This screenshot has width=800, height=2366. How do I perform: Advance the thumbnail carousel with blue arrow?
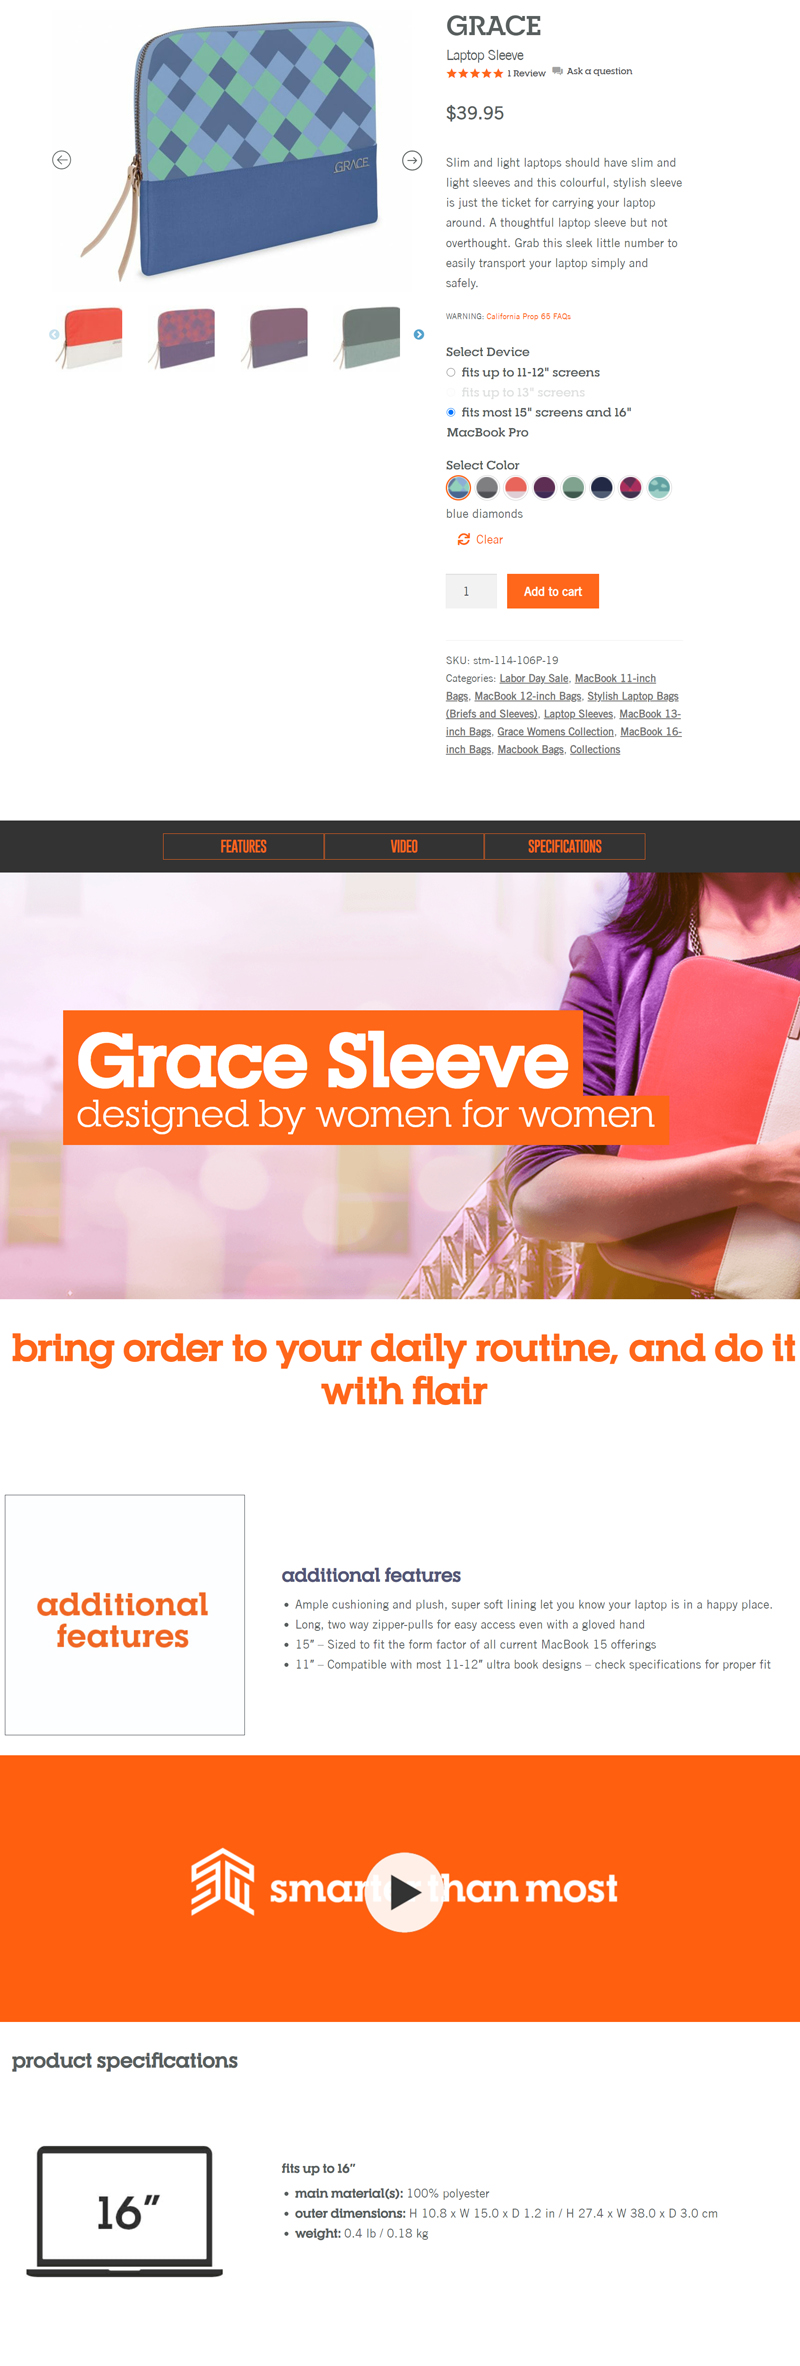tap(419, 335)
